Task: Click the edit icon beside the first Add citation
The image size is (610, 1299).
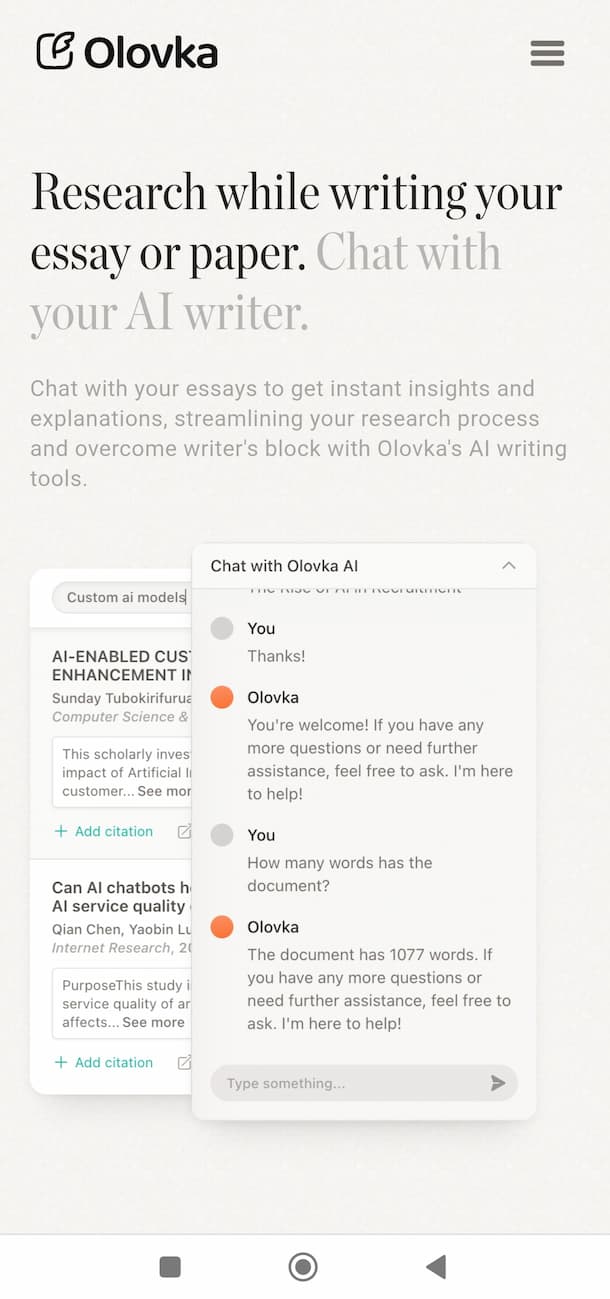Action: (183, 831)
